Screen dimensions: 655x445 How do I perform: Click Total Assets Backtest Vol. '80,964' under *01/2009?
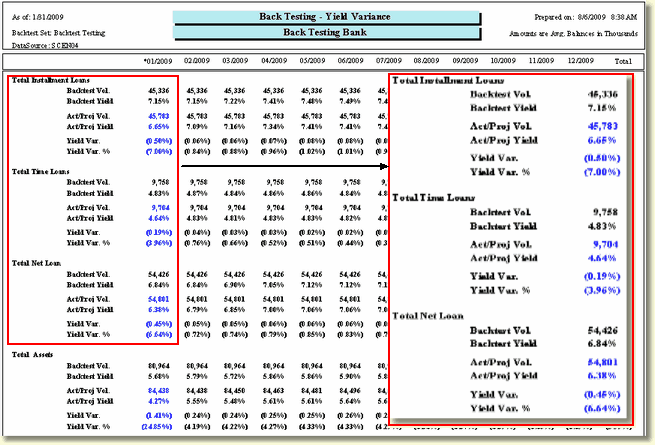click(x=159, y=366)
